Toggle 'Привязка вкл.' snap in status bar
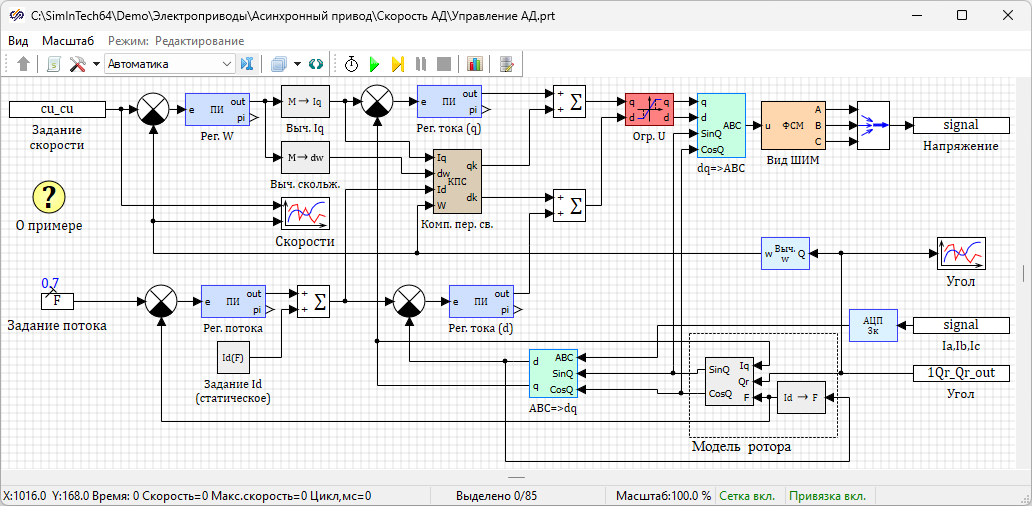Viewport: 1032px width, 506px height. (x=826, y=495)
